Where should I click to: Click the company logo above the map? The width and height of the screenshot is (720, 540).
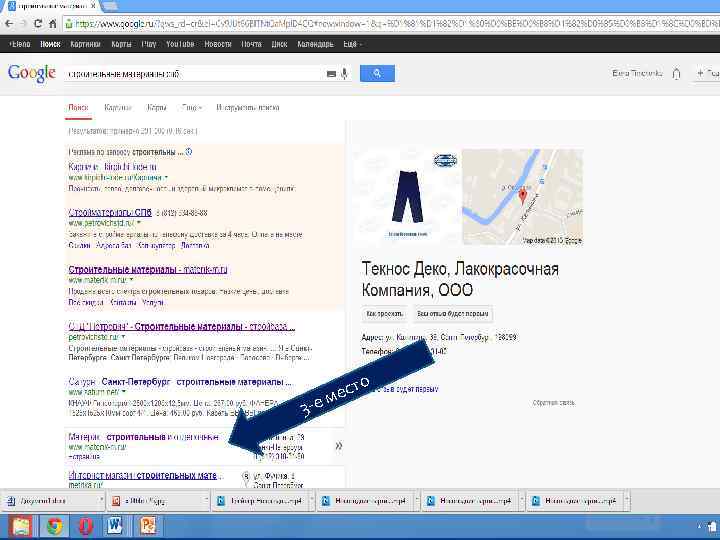point(445,160)
